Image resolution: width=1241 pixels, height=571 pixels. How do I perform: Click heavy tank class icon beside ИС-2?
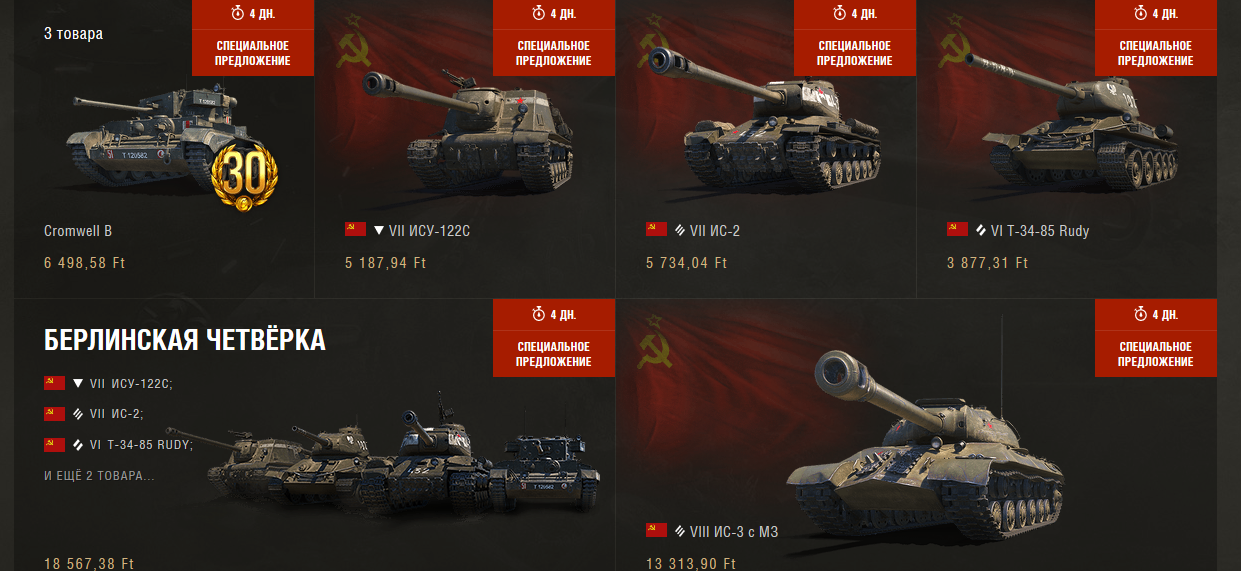pyautogui.click(x=679, y=231)
